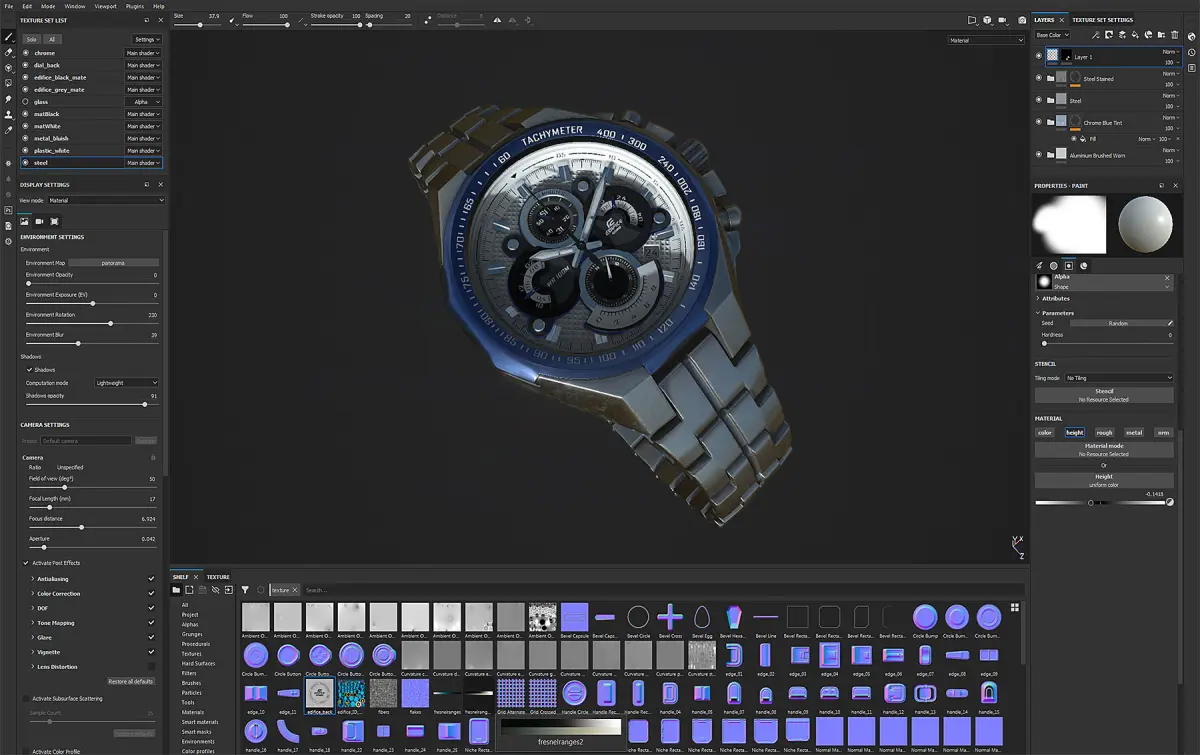This screenshot has width=1200, height=755.
Task: Adjust the Environment Rotation slider
Action: [91, 323]
